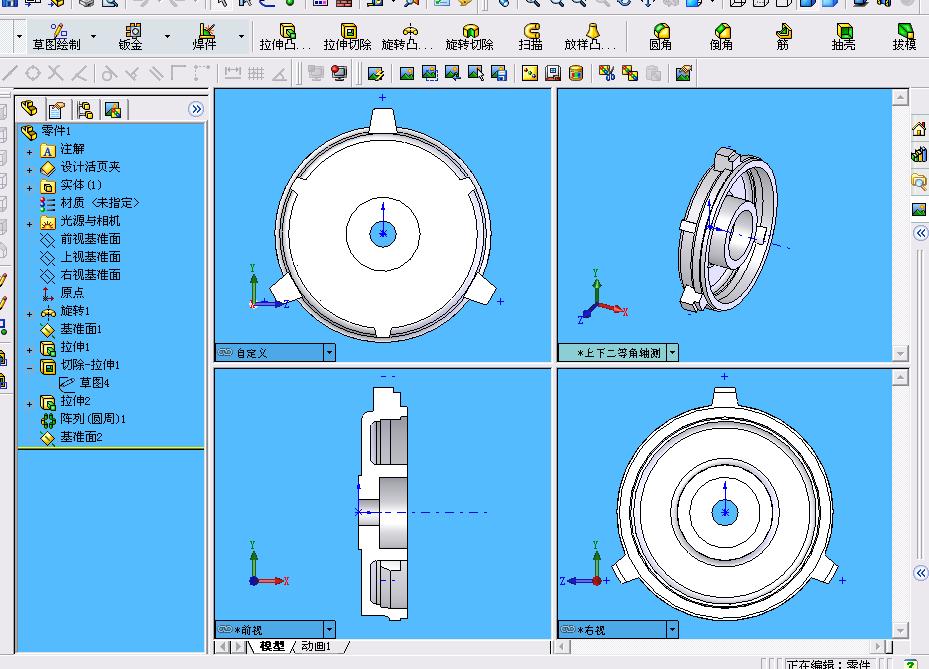Image resolution: width=929 pixels, height=669 pixels.
Task: Switch to the 模型 tab
Action: [x=273, y=646]
